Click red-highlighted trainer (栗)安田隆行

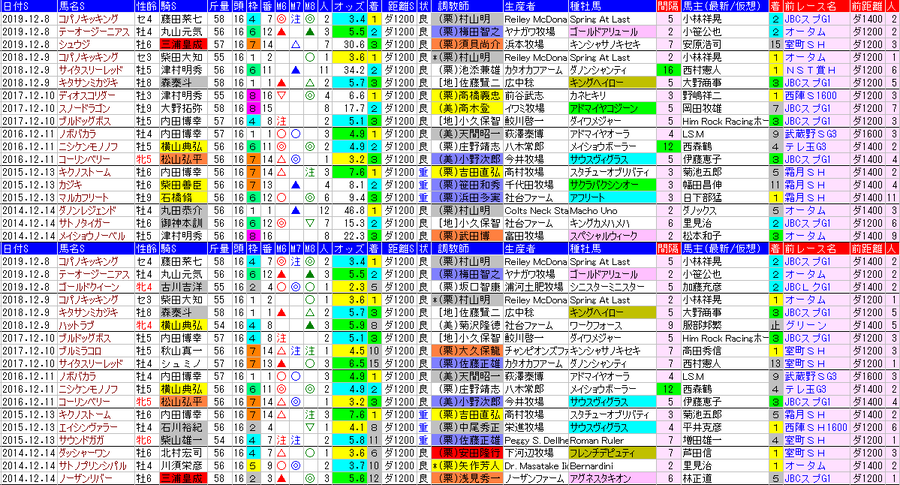pyautogui.click(x=468, y=453)
